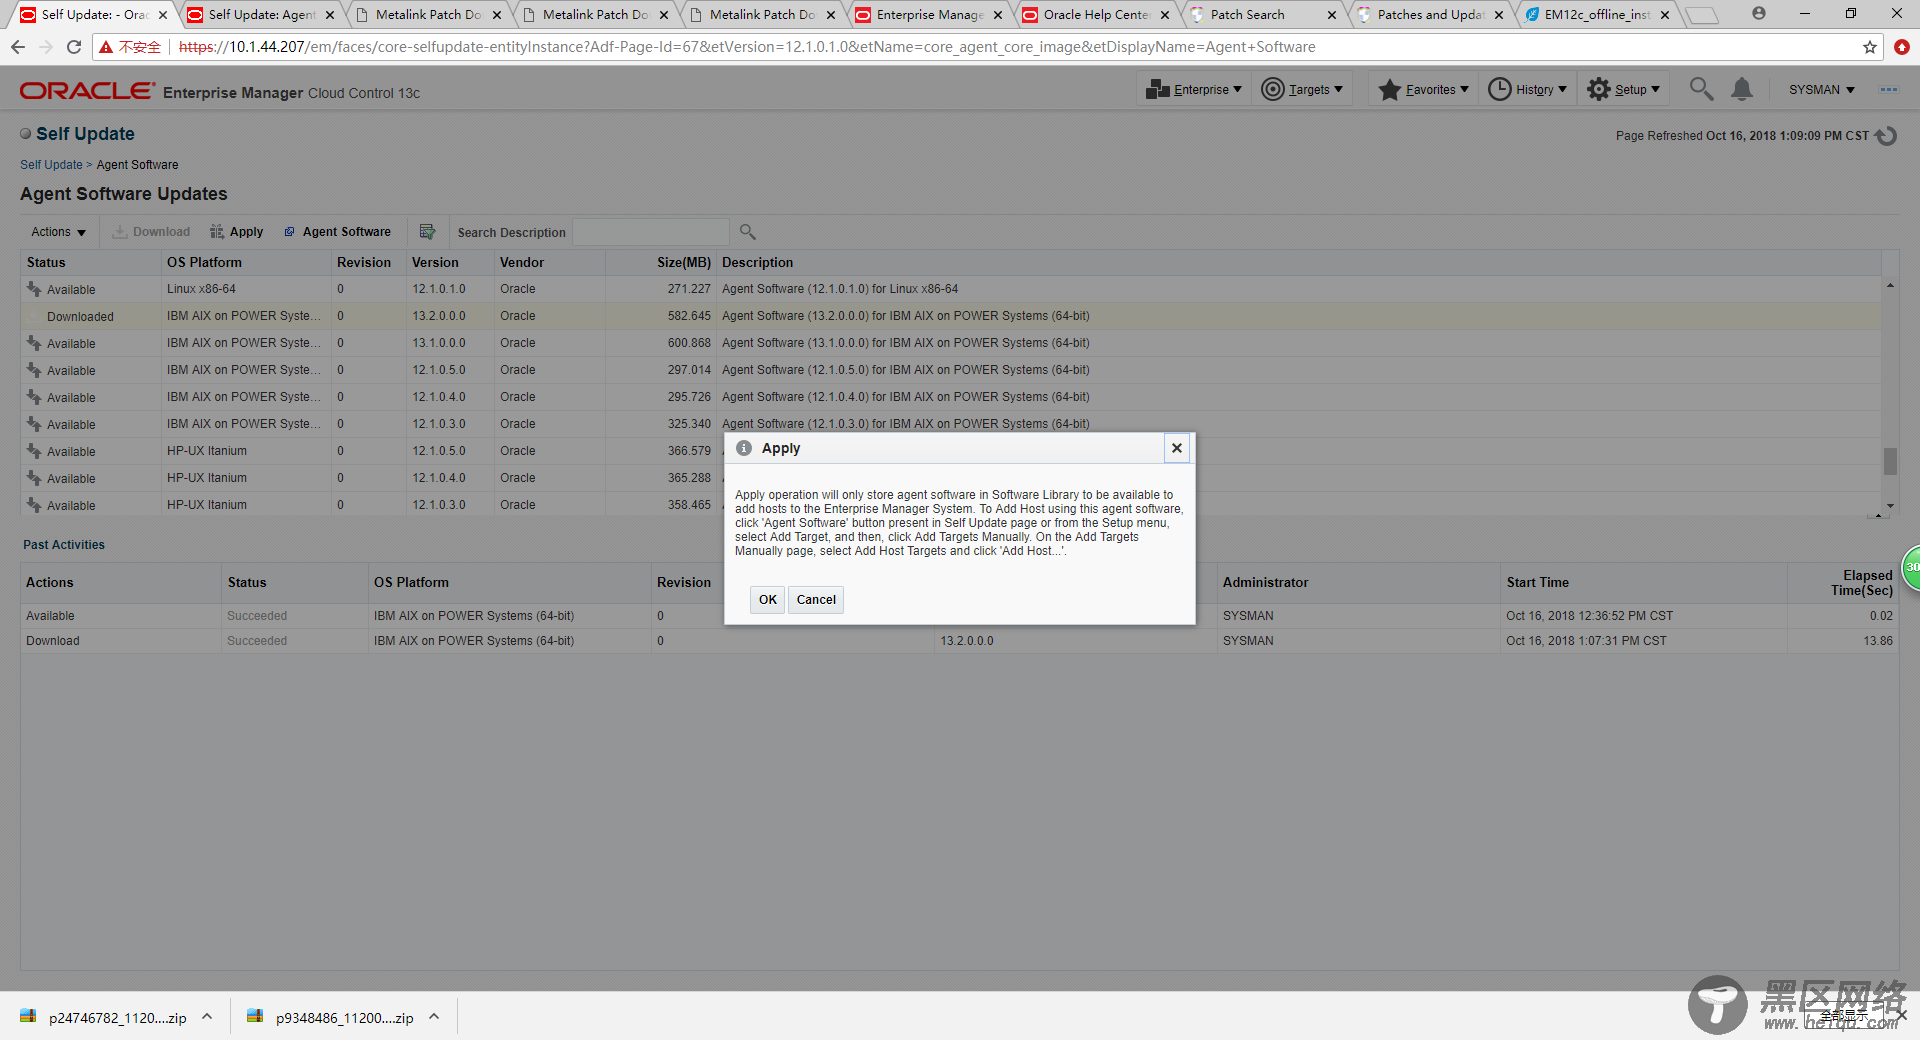Click the browser back arrow
Screen dimensions: 1920x1040
[18, 47]
